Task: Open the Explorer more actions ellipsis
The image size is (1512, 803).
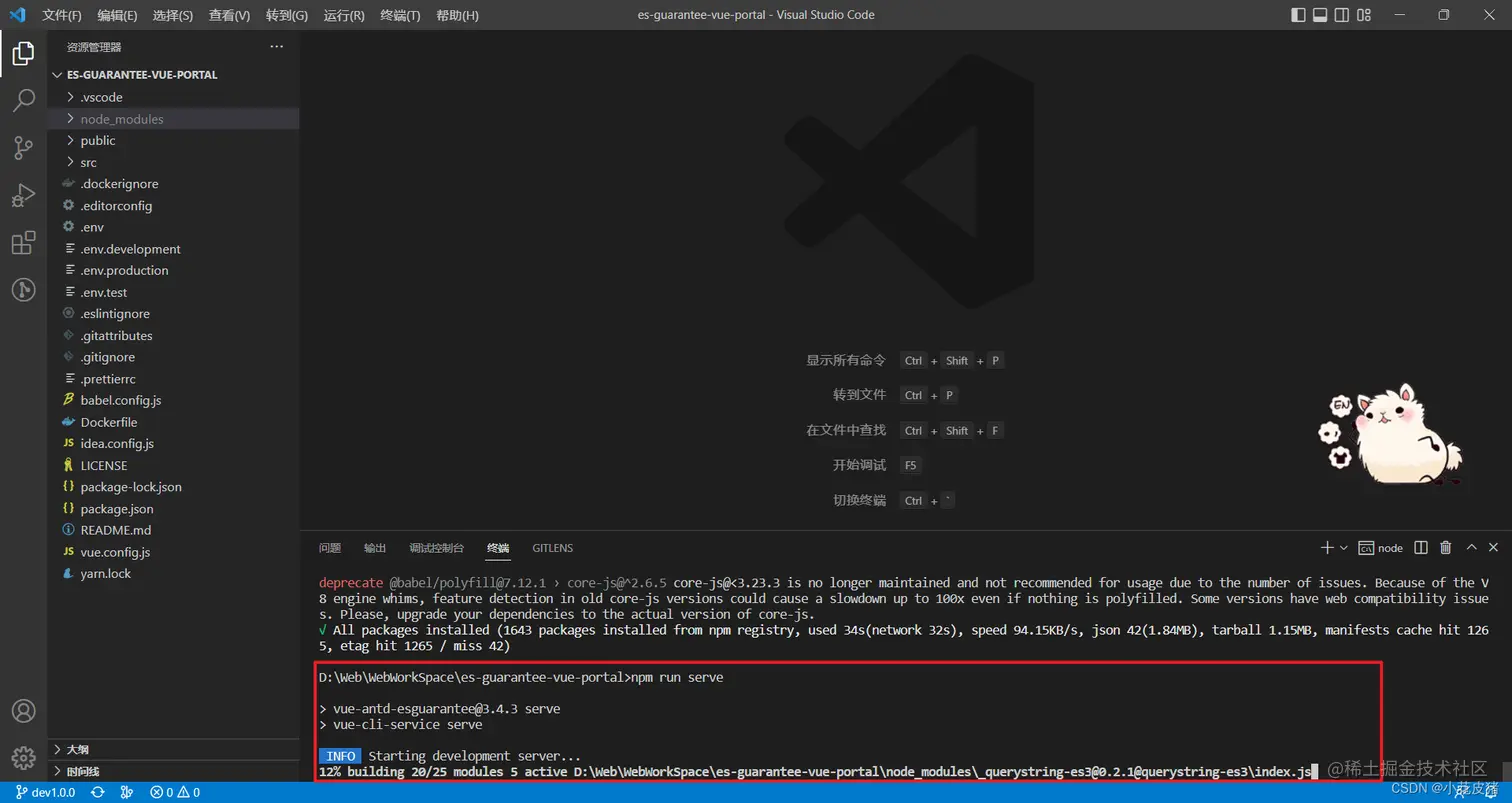Action: tap(277, 47)
